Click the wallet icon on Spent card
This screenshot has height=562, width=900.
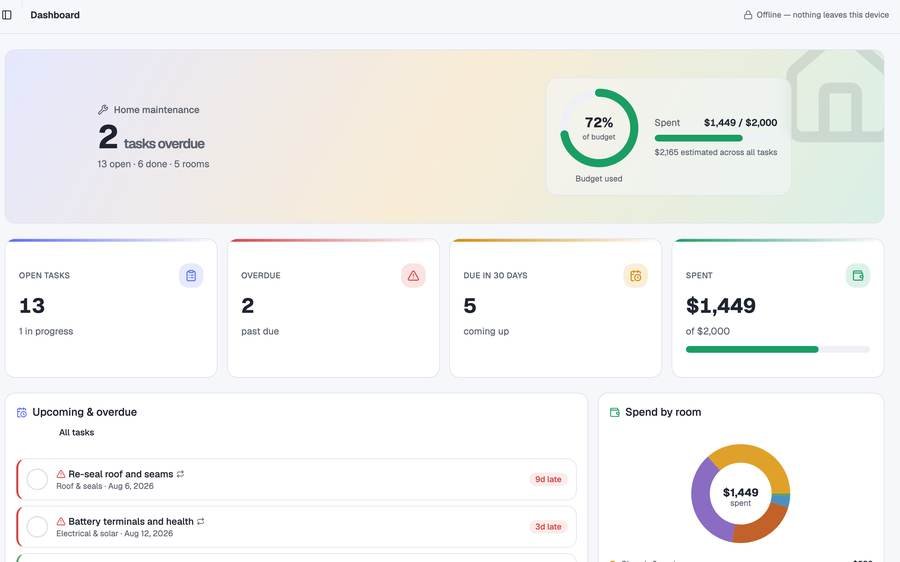click(x=858, y=276)
